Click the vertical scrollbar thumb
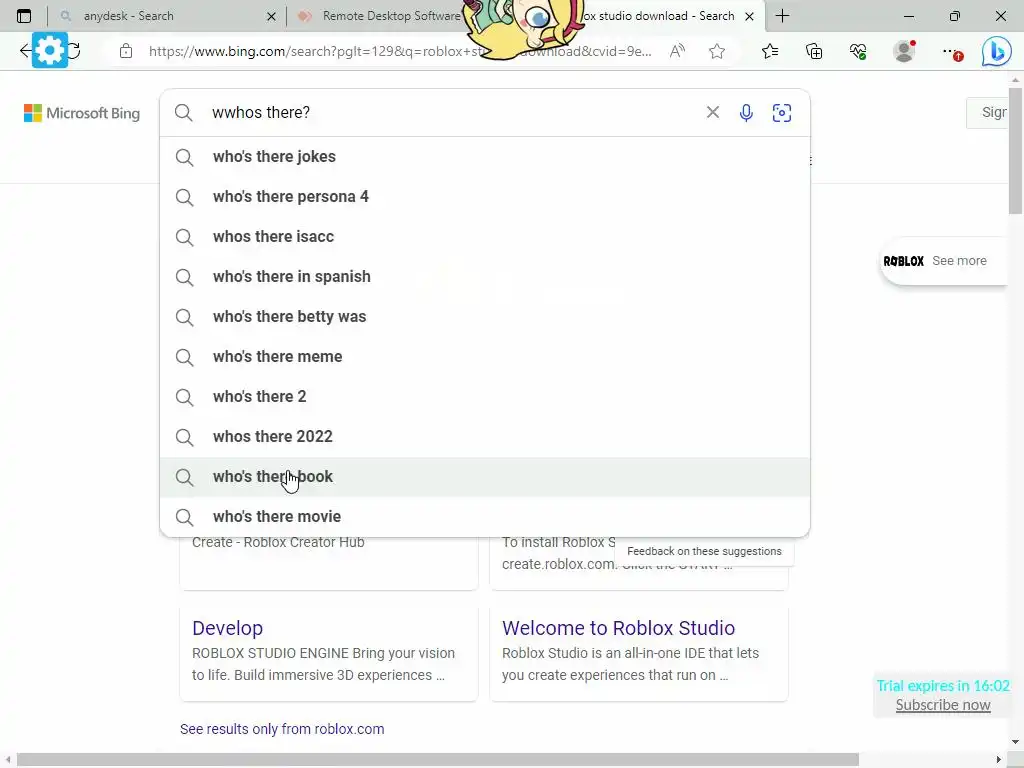Viewport: 1024px width, 768px height. coord(1015,150)
